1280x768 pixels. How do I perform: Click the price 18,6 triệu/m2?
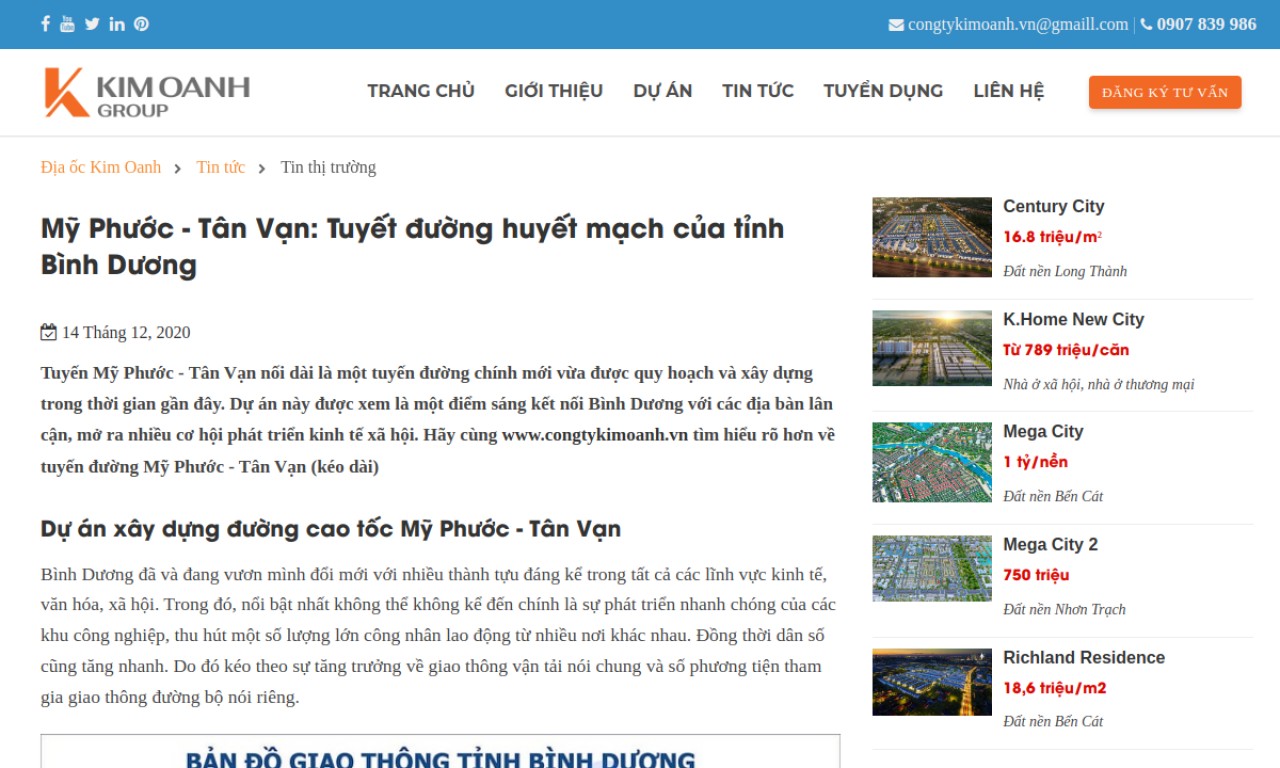1055,688
